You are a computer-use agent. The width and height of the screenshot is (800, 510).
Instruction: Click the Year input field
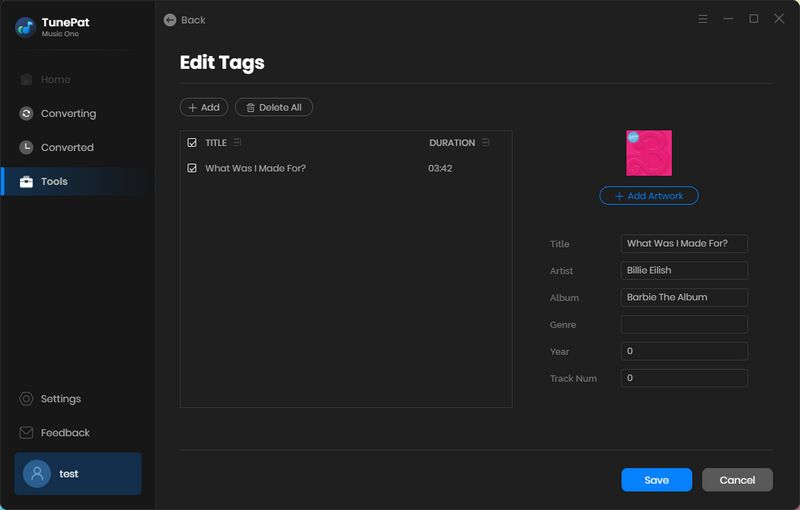point(684,351)
